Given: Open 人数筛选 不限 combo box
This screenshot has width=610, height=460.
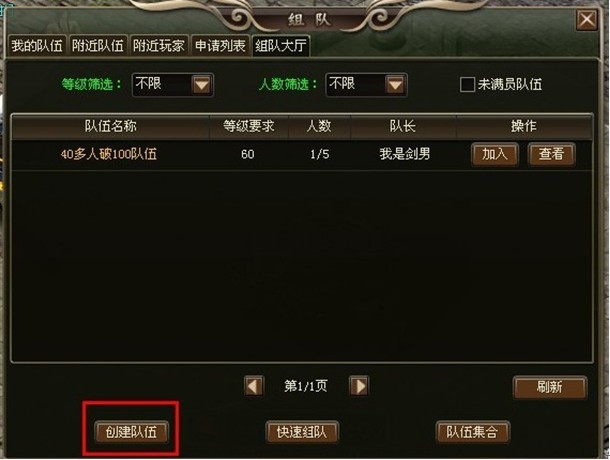Looking at the screenshot, I should [x=366, y=84].
